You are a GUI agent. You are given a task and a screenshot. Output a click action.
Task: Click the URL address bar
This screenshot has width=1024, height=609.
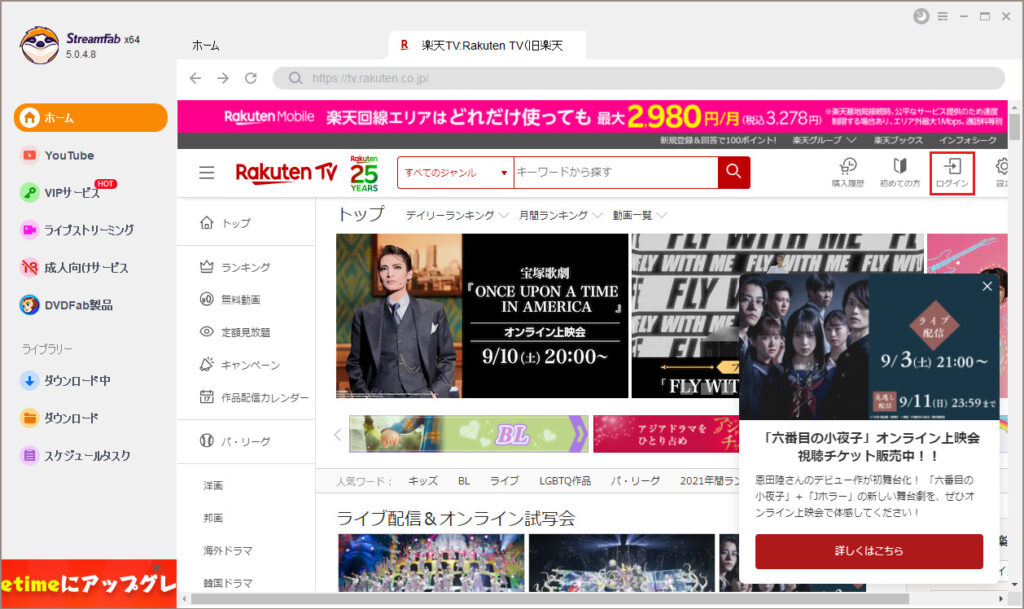pos(639,78)
